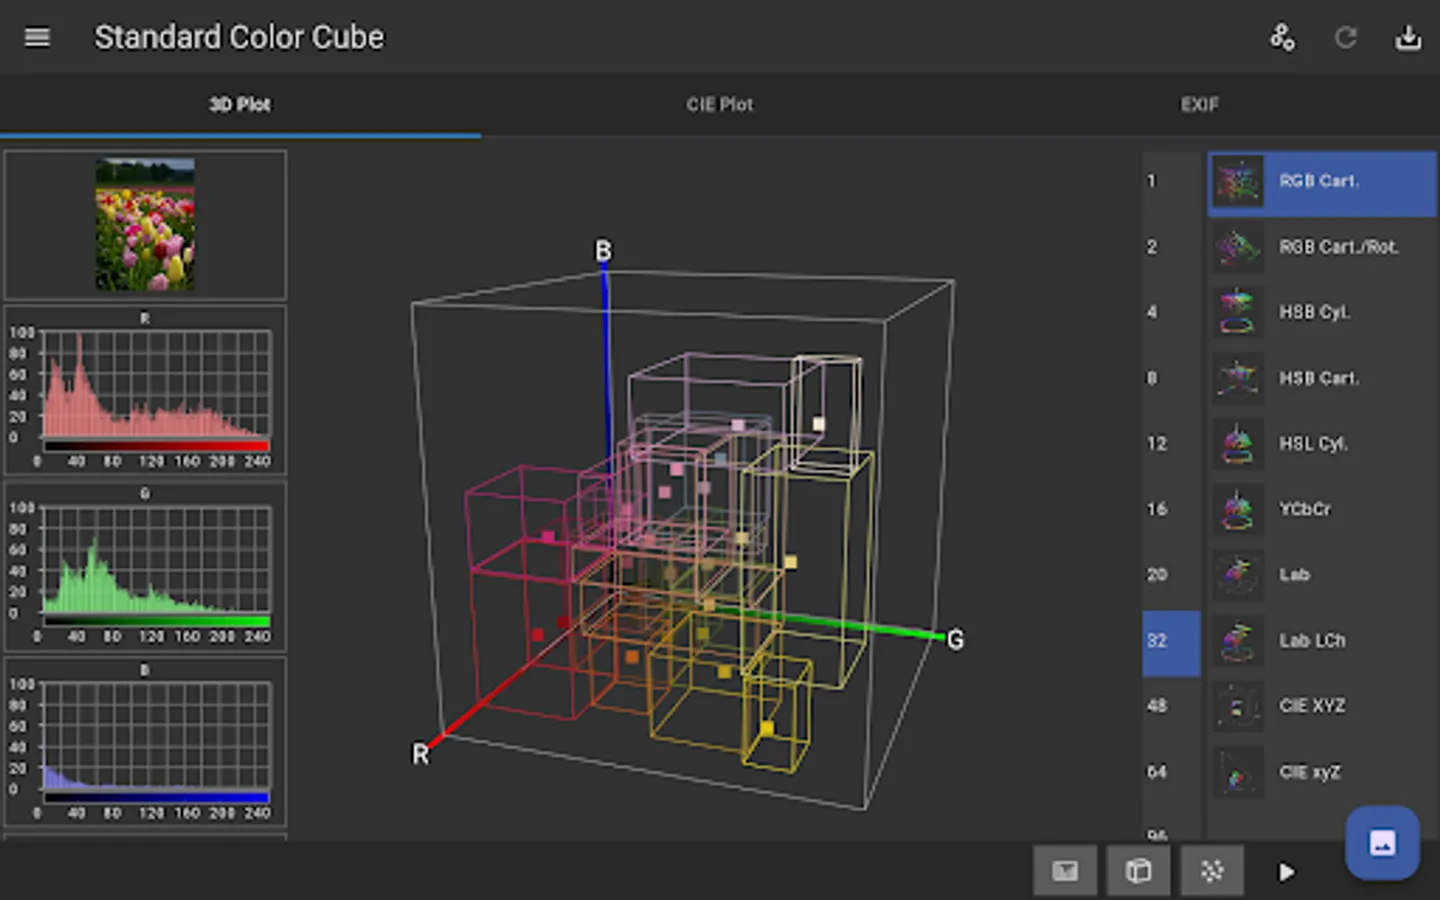Viewport: 1440px width, 900px height.
Task: Click the Standard Color Cube title
Action: [x=239, y=37]
